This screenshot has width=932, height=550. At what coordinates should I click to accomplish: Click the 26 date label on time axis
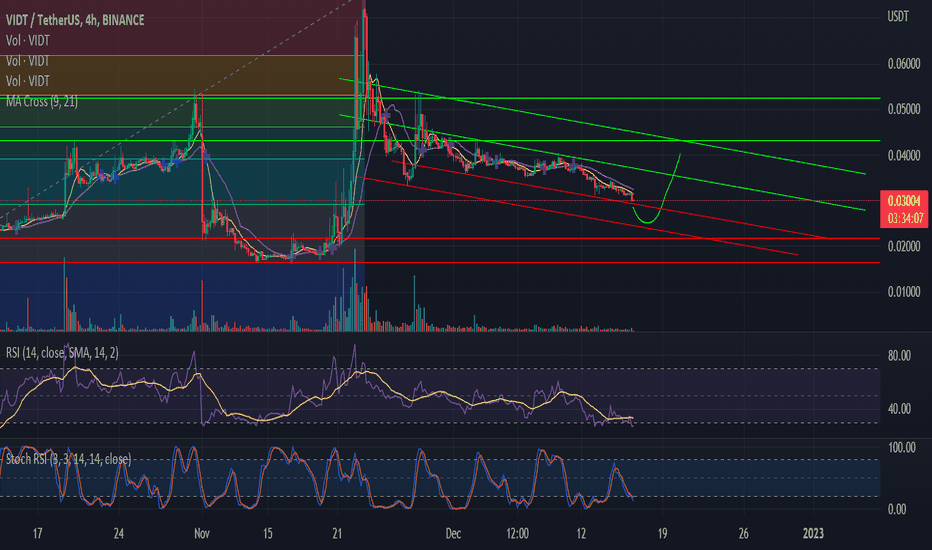click(743, 533)
